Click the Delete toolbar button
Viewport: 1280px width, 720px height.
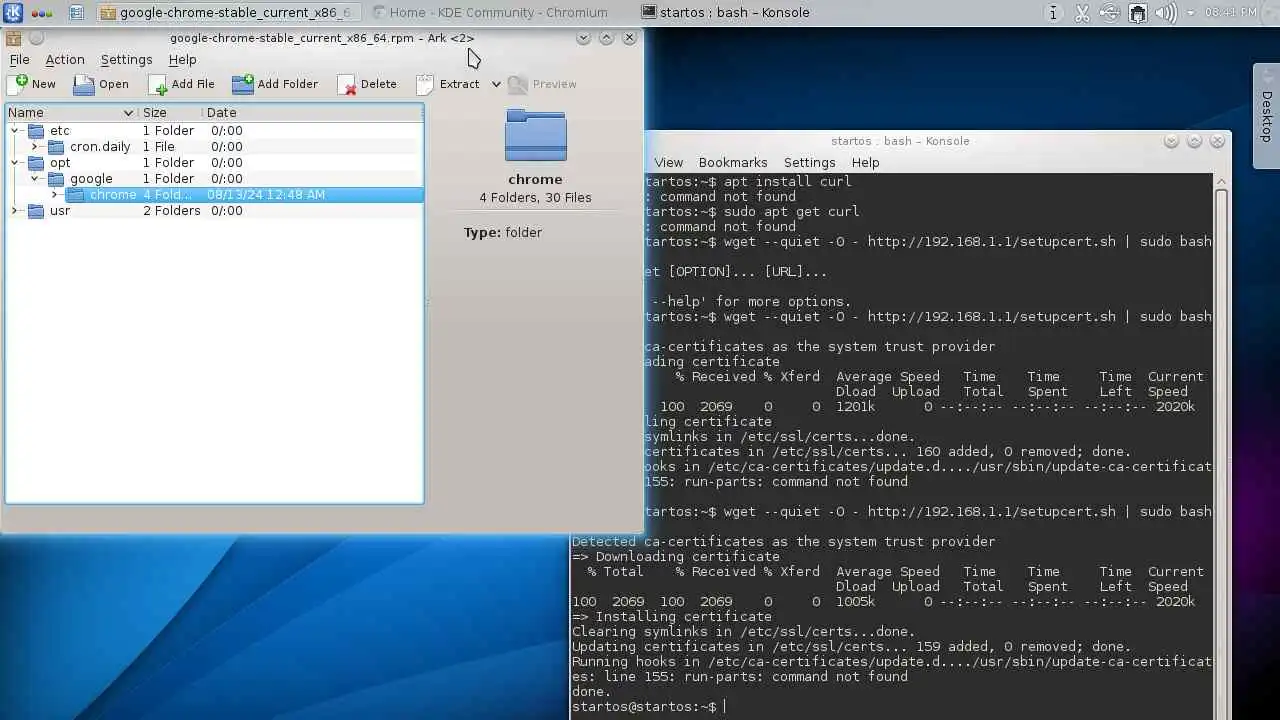coord(367,84)
